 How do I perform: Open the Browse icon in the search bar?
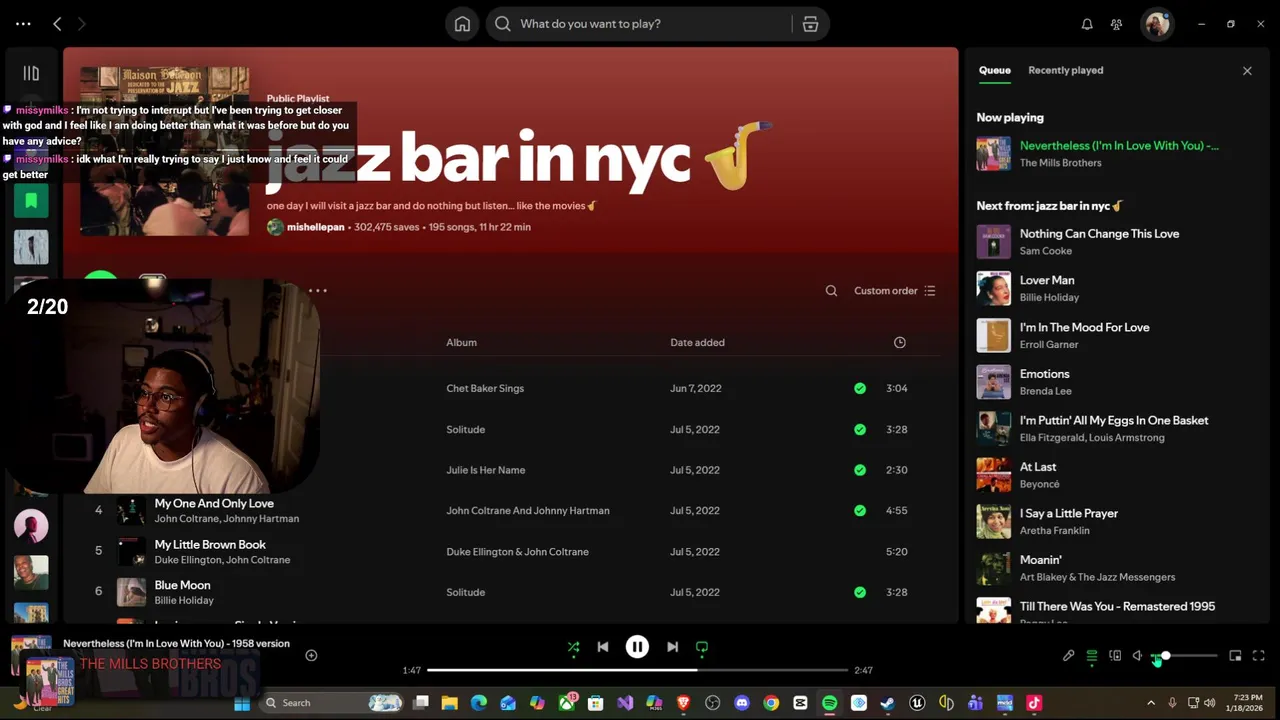810,24
